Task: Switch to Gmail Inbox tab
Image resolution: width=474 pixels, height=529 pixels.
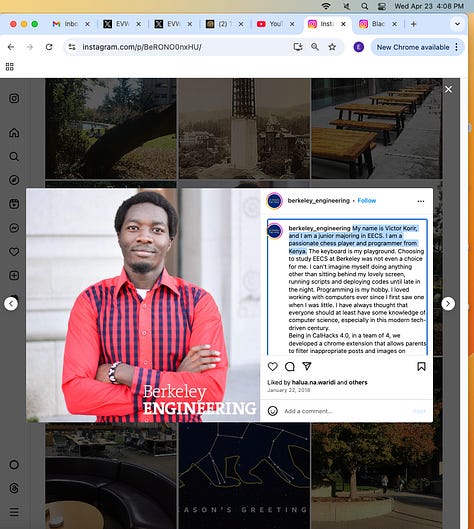Action: (65, 24)
